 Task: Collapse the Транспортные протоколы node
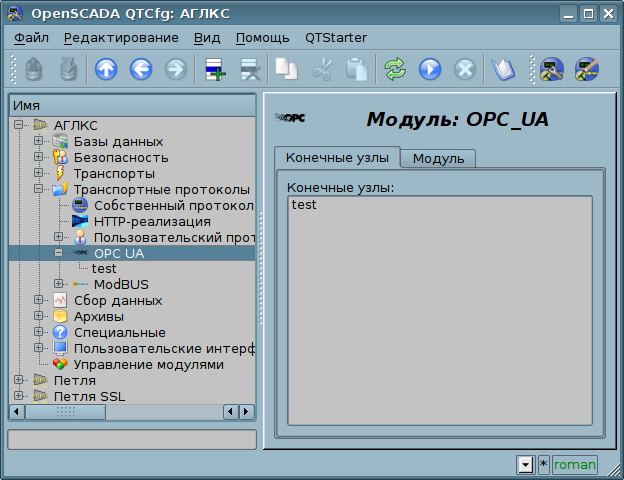[x=38, y=189]
